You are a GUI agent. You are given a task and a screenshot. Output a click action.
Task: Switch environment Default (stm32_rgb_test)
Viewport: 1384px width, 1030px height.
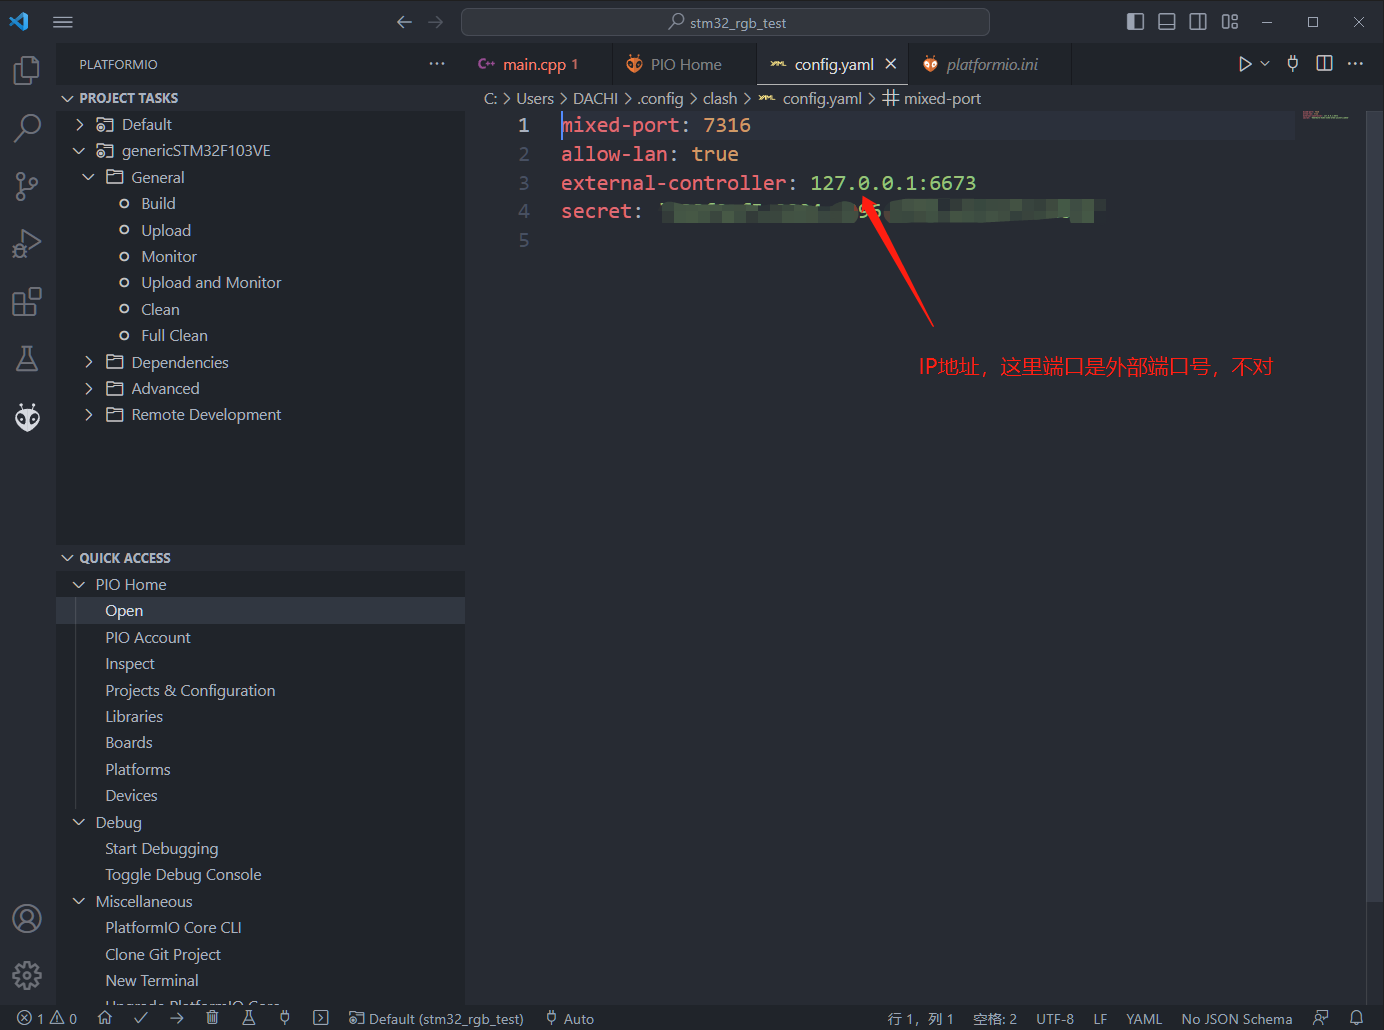click(x=436, y=1018)
